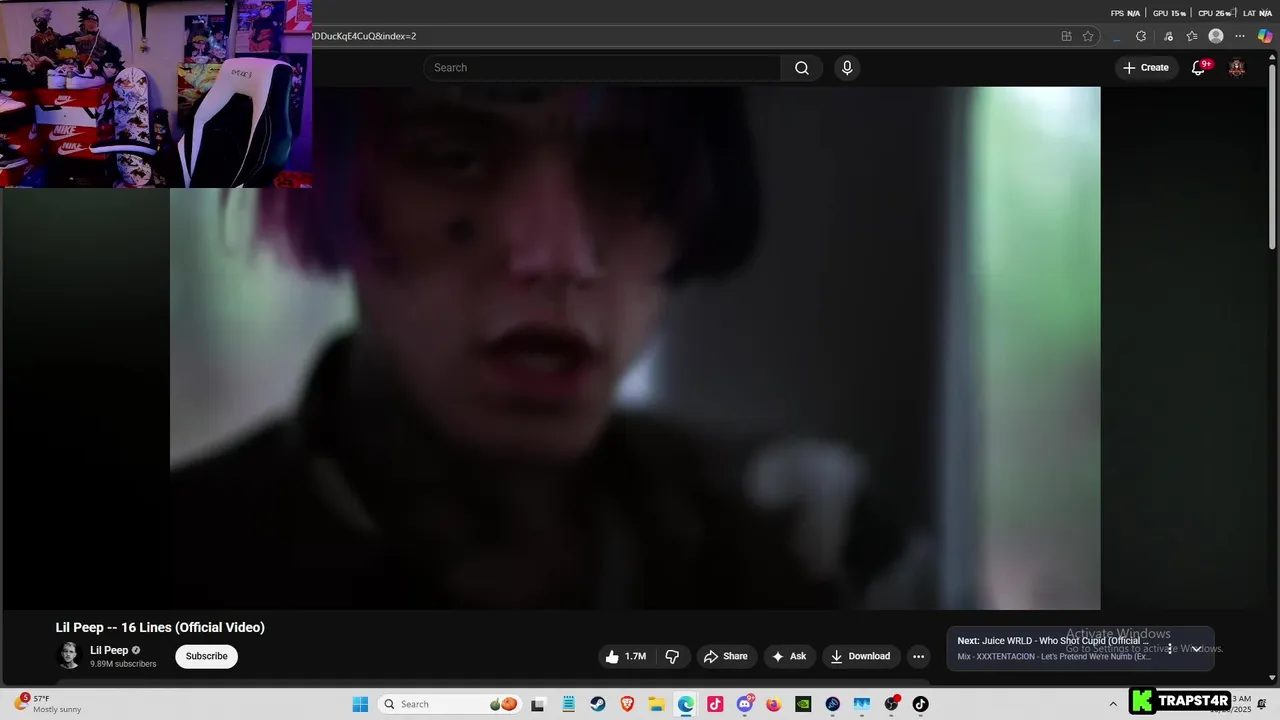Click the Windows taskbar search box
The width and height of the screenshot is (1280, 720).
(450, 704)
